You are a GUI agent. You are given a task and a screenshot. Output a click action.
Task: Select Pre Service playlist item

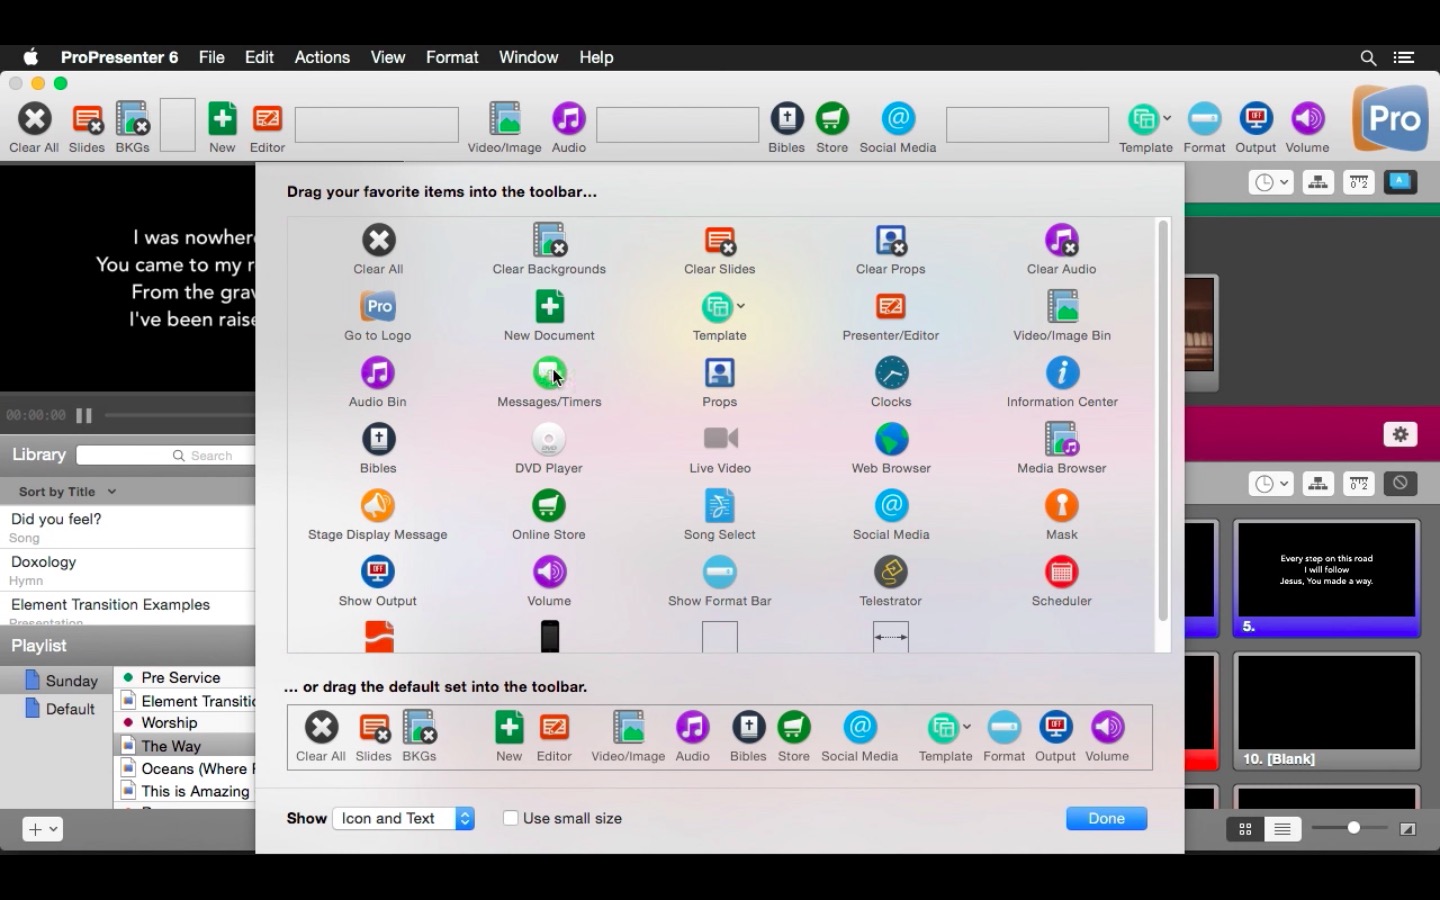pos(185,677)
